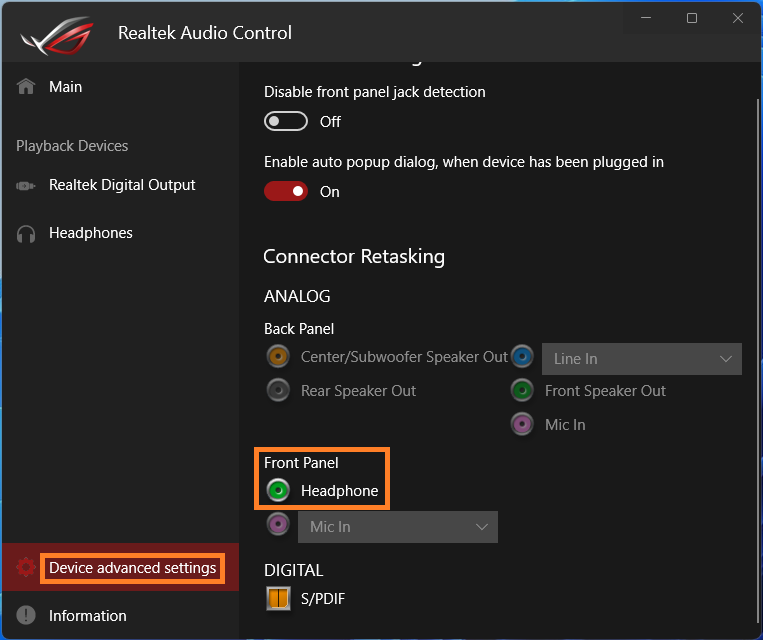
Task: Select the orange Center/Subwoofer jack icon
Action: click(x=278, y=357)
